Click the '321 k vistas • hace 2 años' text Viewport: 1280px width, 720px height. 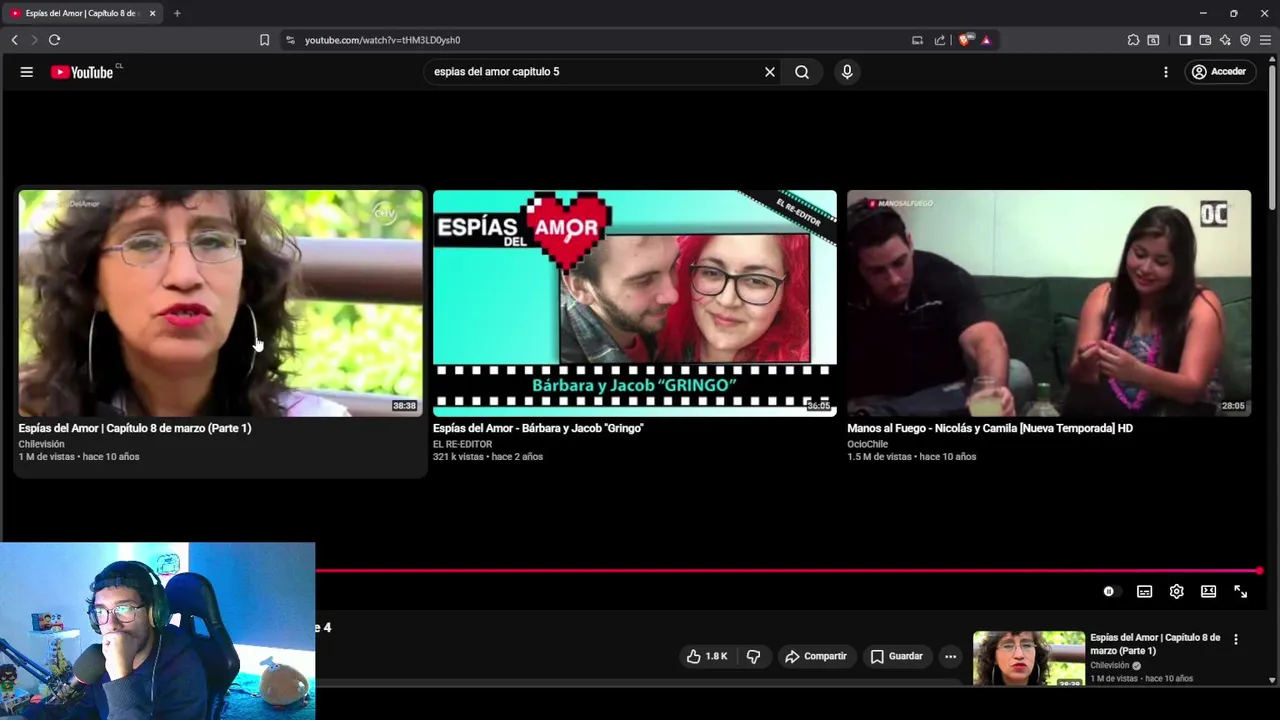tap(488, 457)
